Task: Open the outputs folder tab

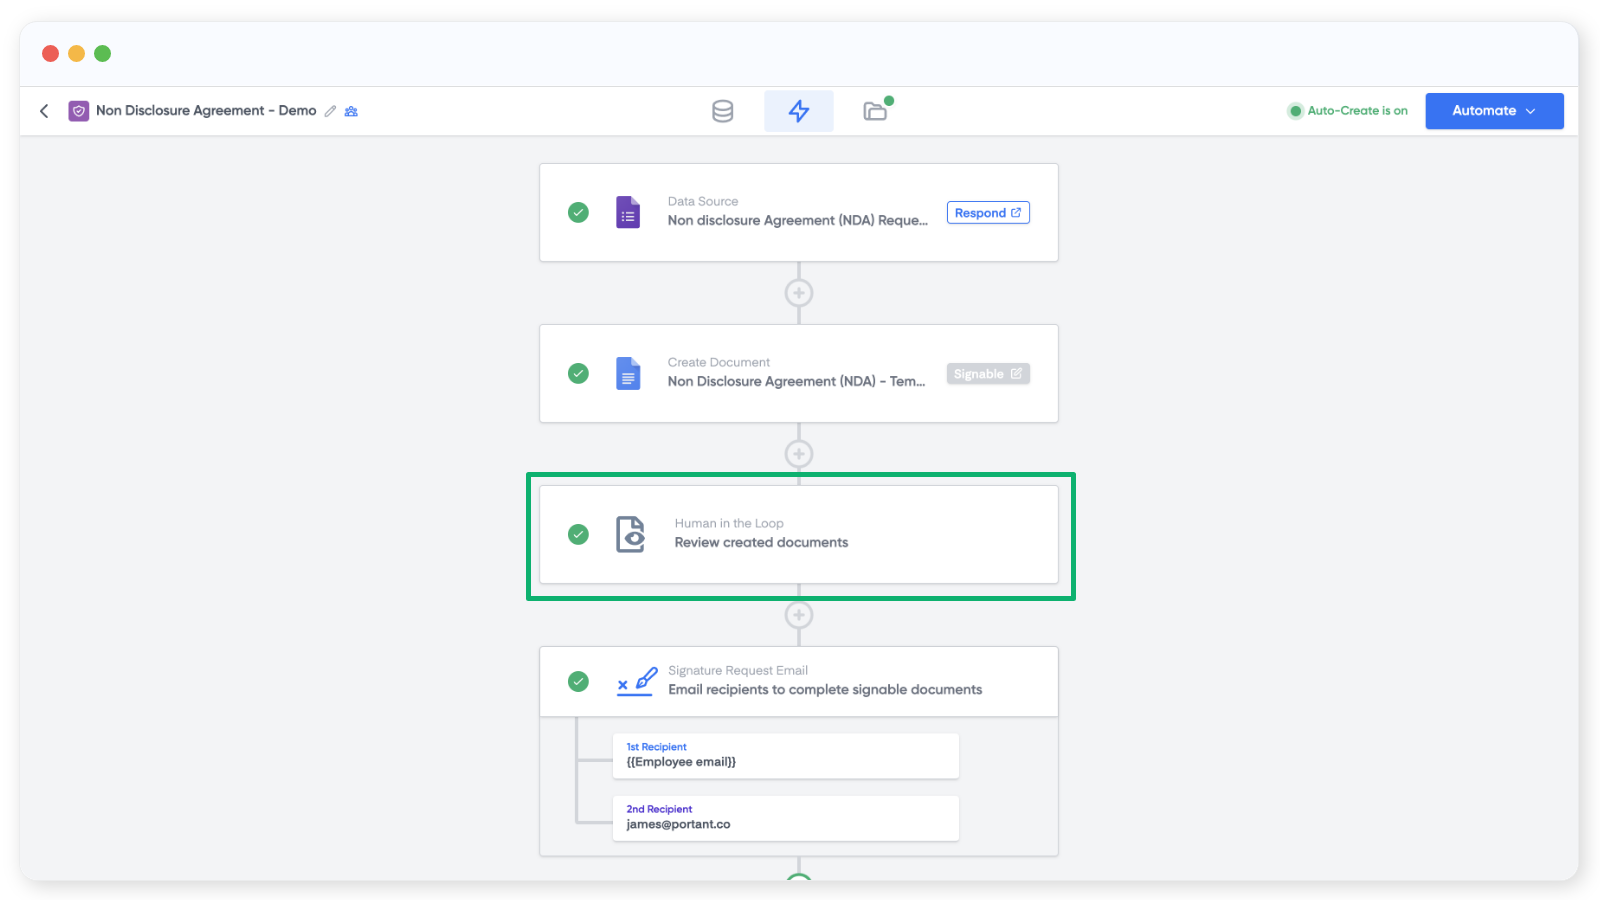Action: pos(876,110)
